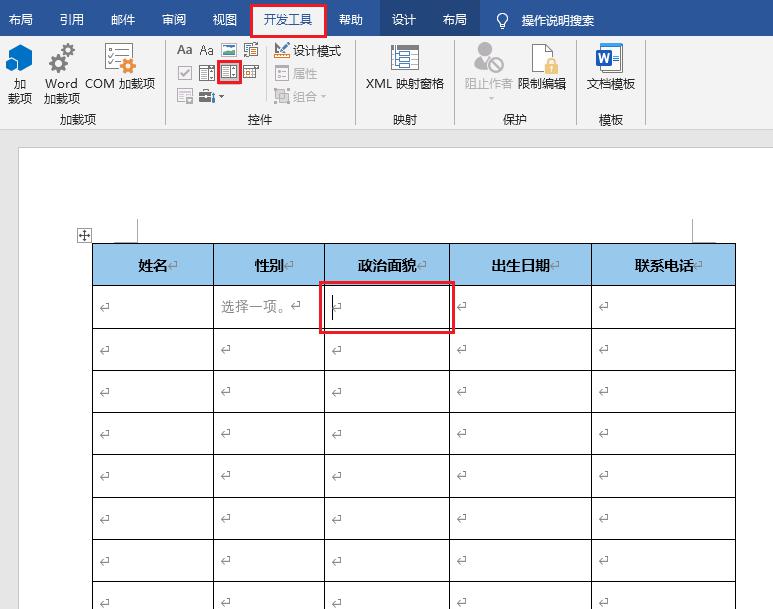Open COM 加载项 dialog

120,67
